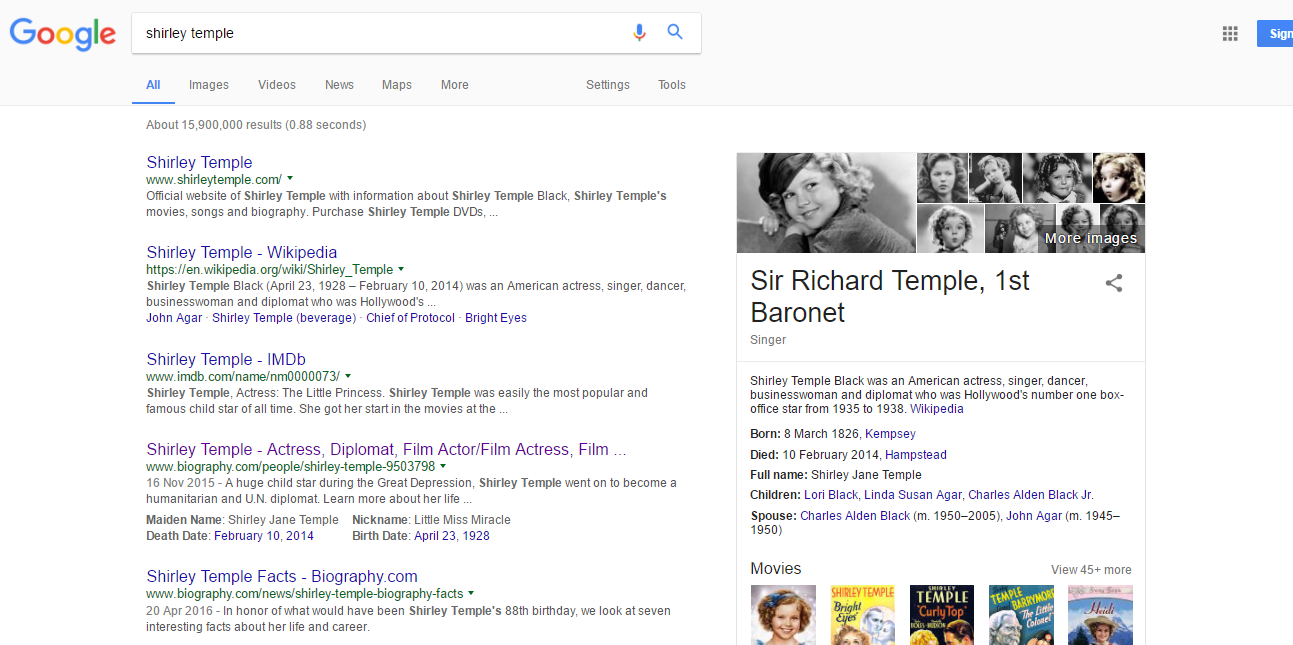
Task: Open the Google apps grid
Action: (1230, 34)
